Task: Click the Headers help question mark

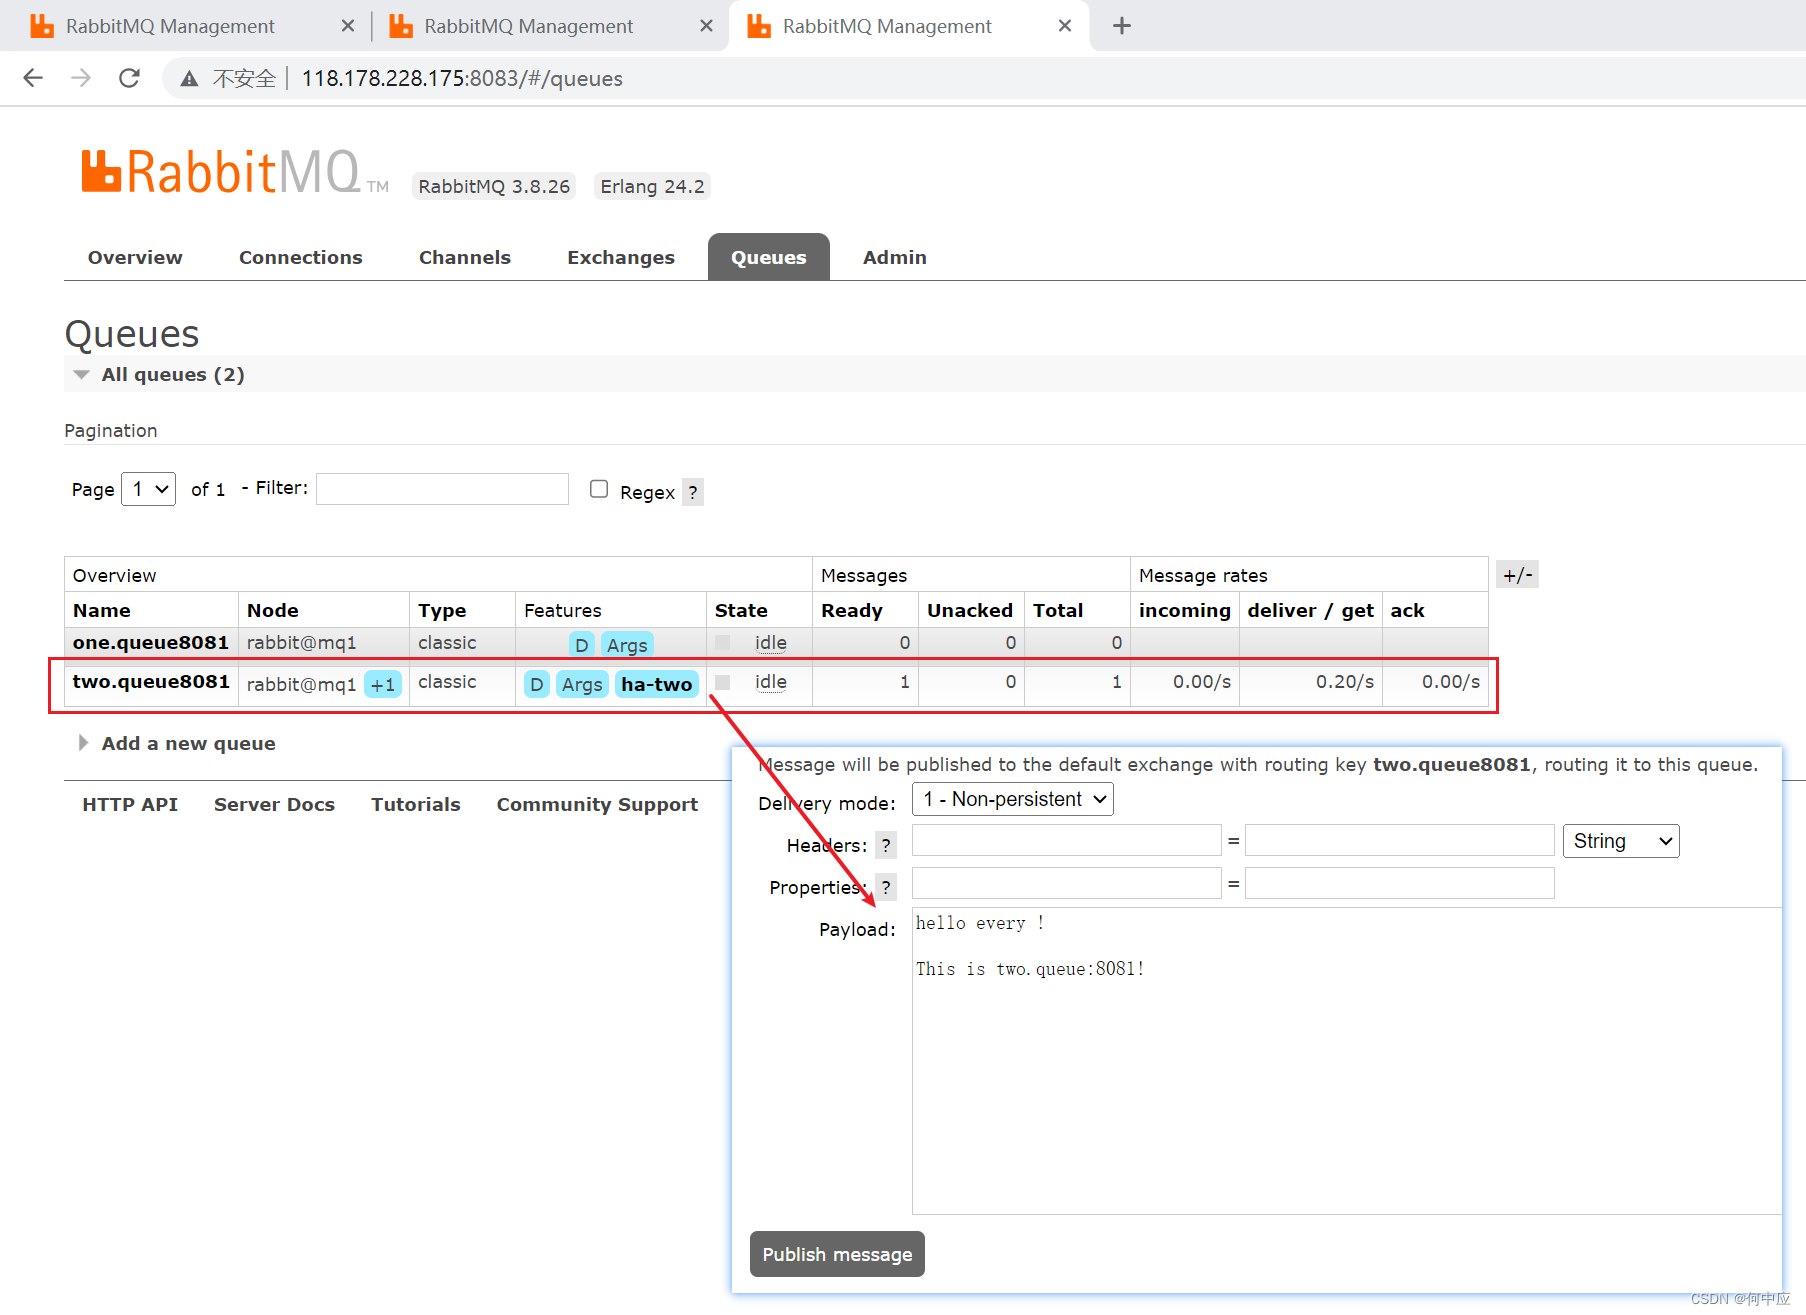Action: pos(886,845)
